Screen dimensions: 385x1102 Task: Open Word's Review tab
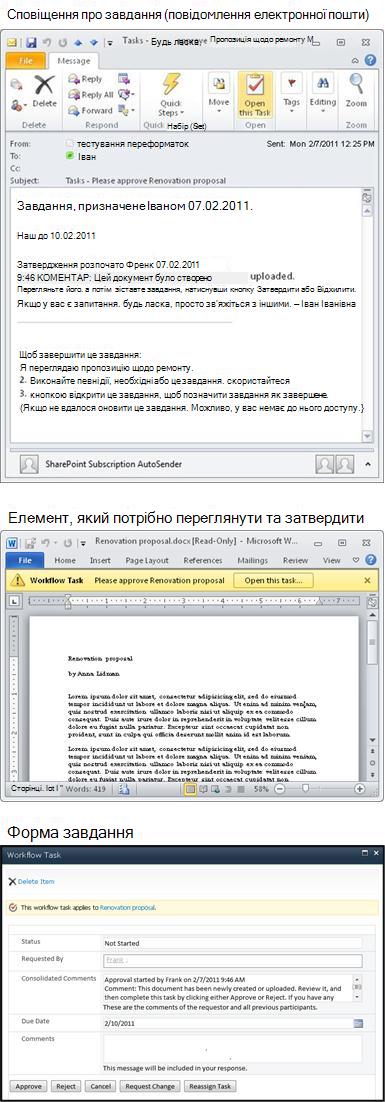click(295, 561)
